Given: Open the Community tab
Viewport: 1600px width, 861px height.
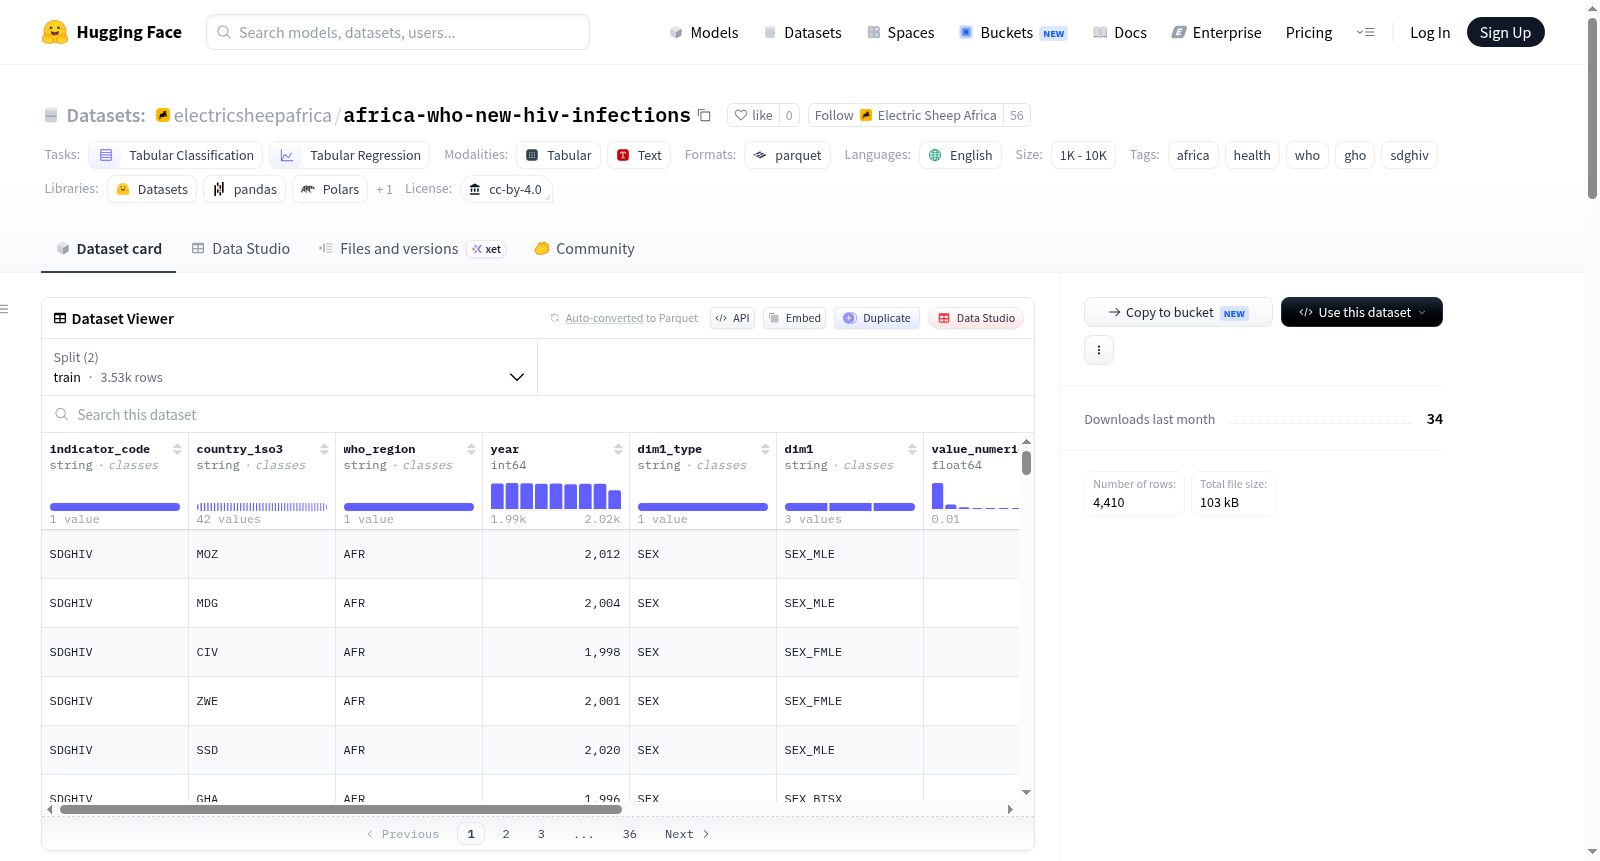Looking at the screenshot, I should pos(584,248).
